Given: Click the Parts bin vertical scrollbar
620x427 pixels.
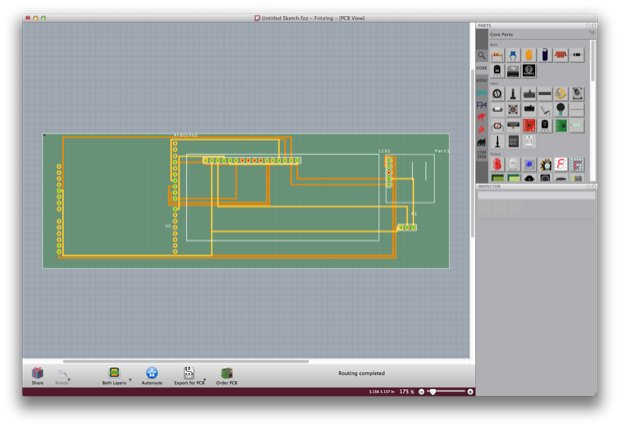Looking at the screenshot, I should click(592, 61).
